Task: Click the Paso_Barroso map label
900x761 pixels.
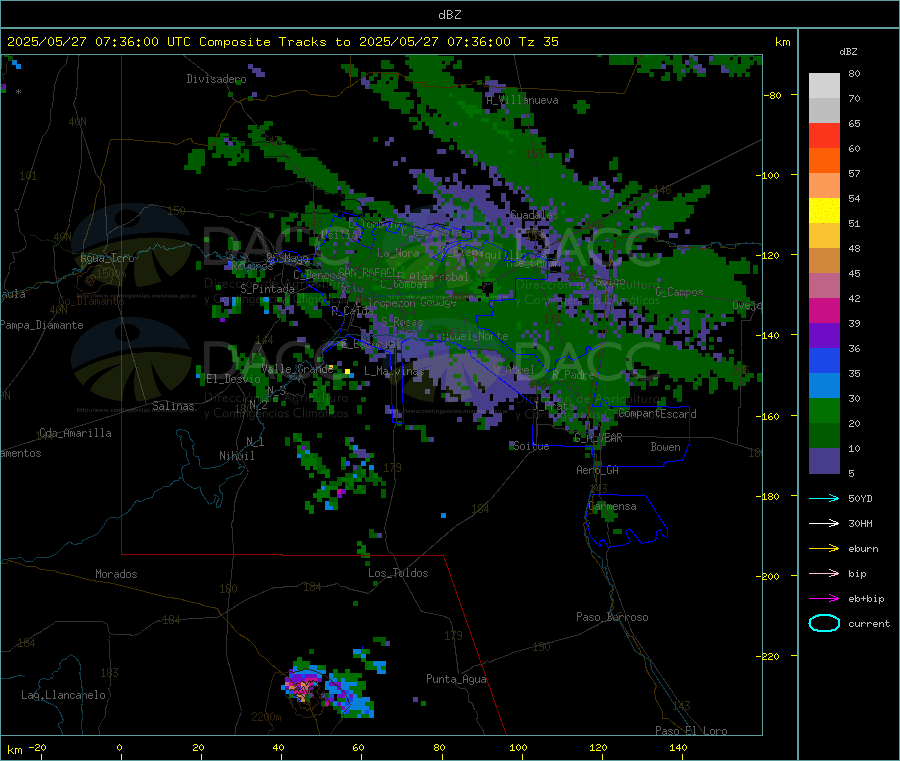Action: (x=612, y=618)
